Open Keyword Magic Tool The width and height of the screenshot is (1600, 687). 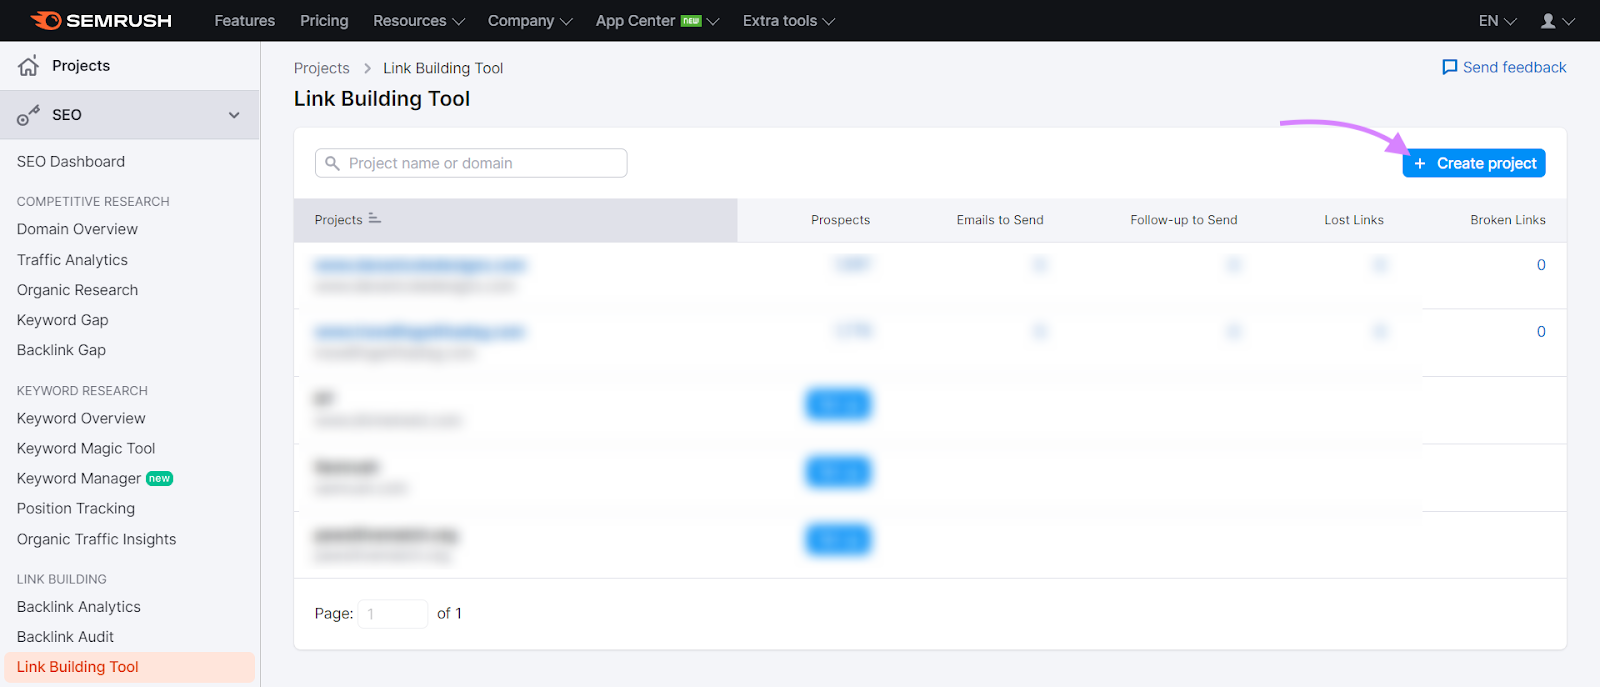pyautogui.click(x=86, y=448)
